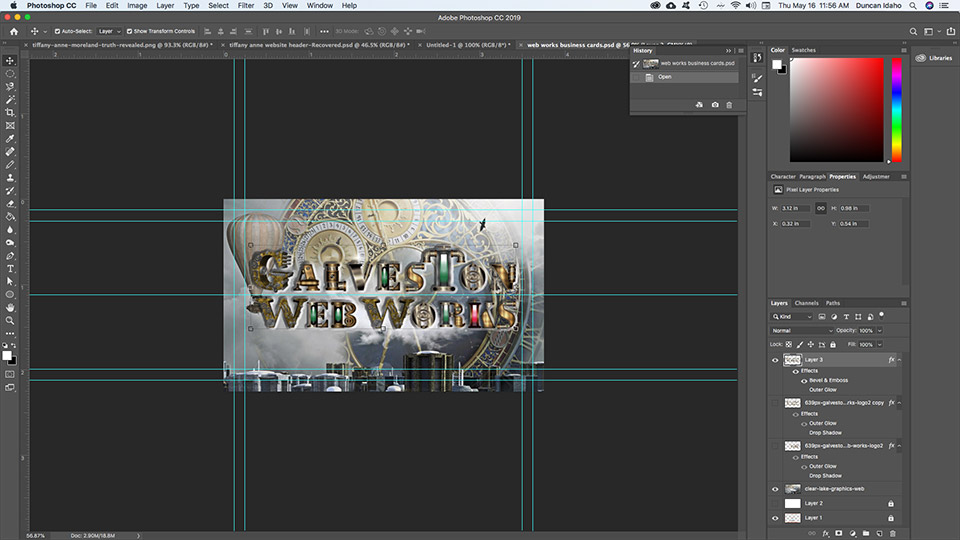Open the layer filter Kind dropdown
This screenshot has height=540, width=960.
click(792, 317)
